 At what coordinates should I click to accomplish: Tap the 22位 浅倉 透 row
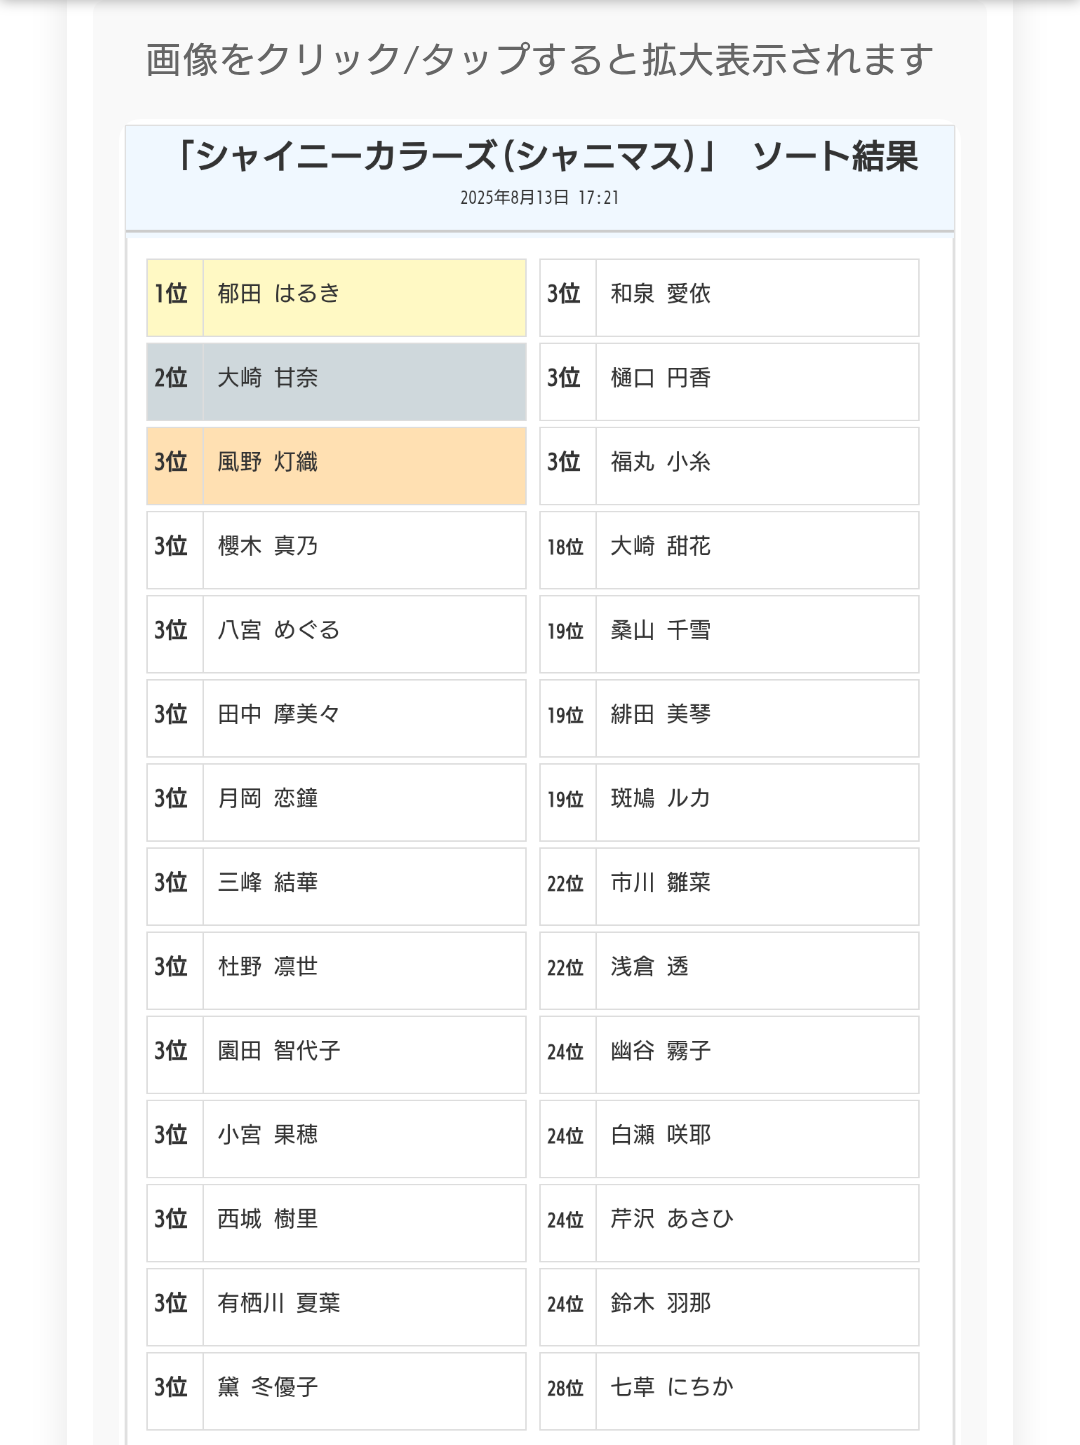coord(729,970)
